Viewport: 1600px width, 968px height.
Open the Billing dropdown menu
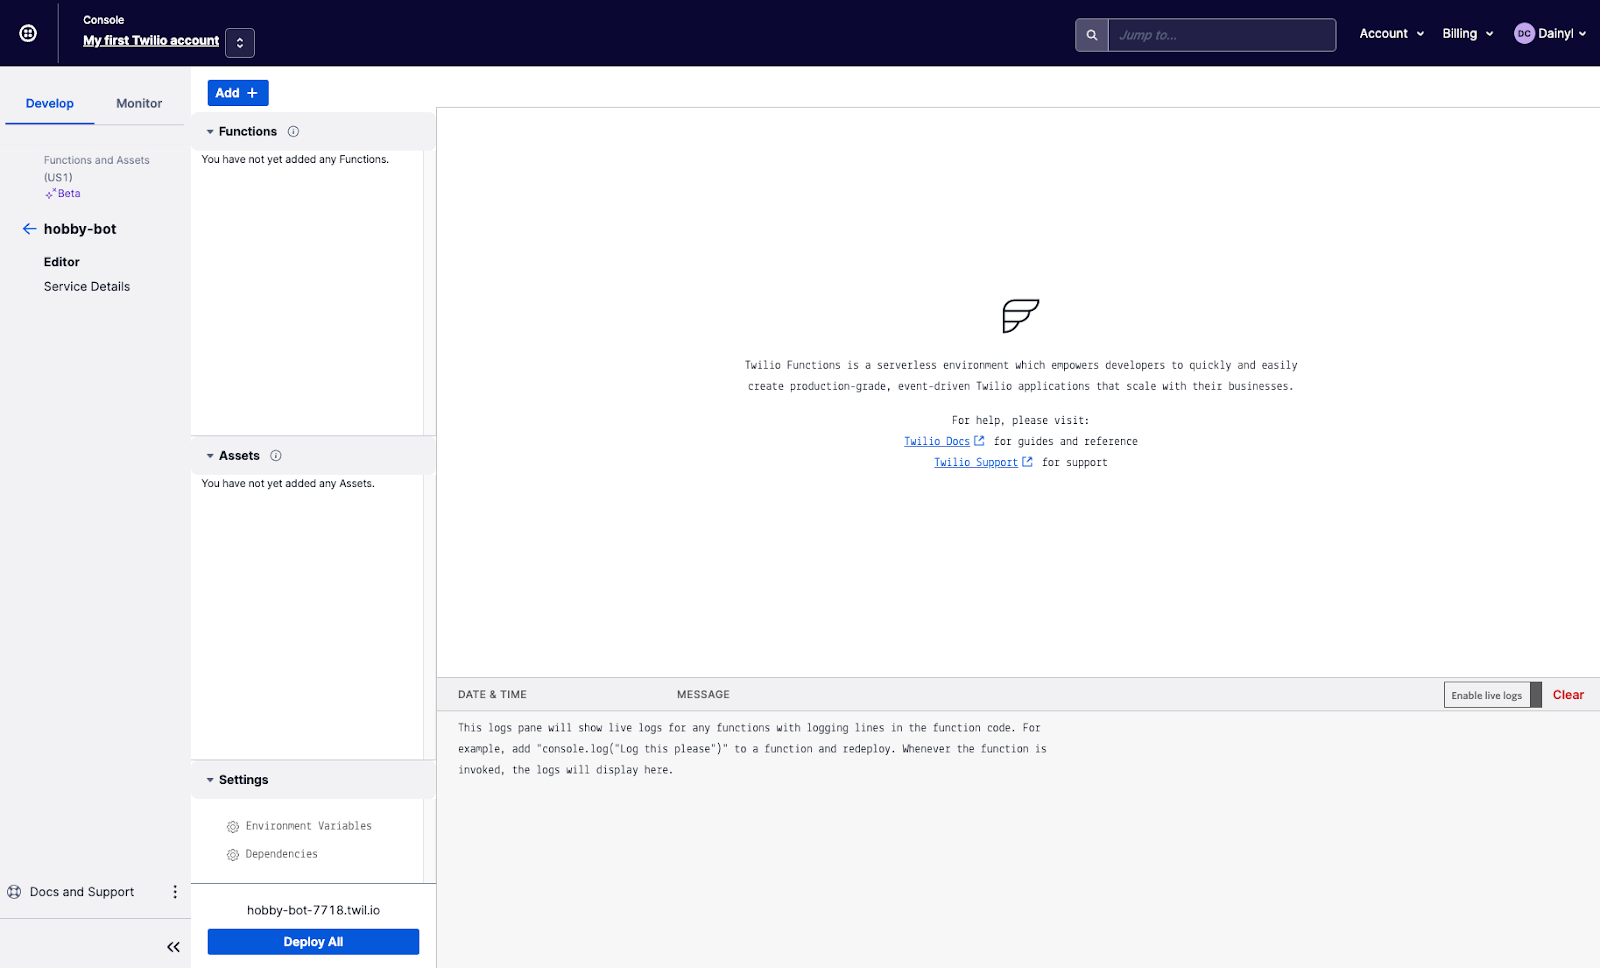[x=1468, y=34]
